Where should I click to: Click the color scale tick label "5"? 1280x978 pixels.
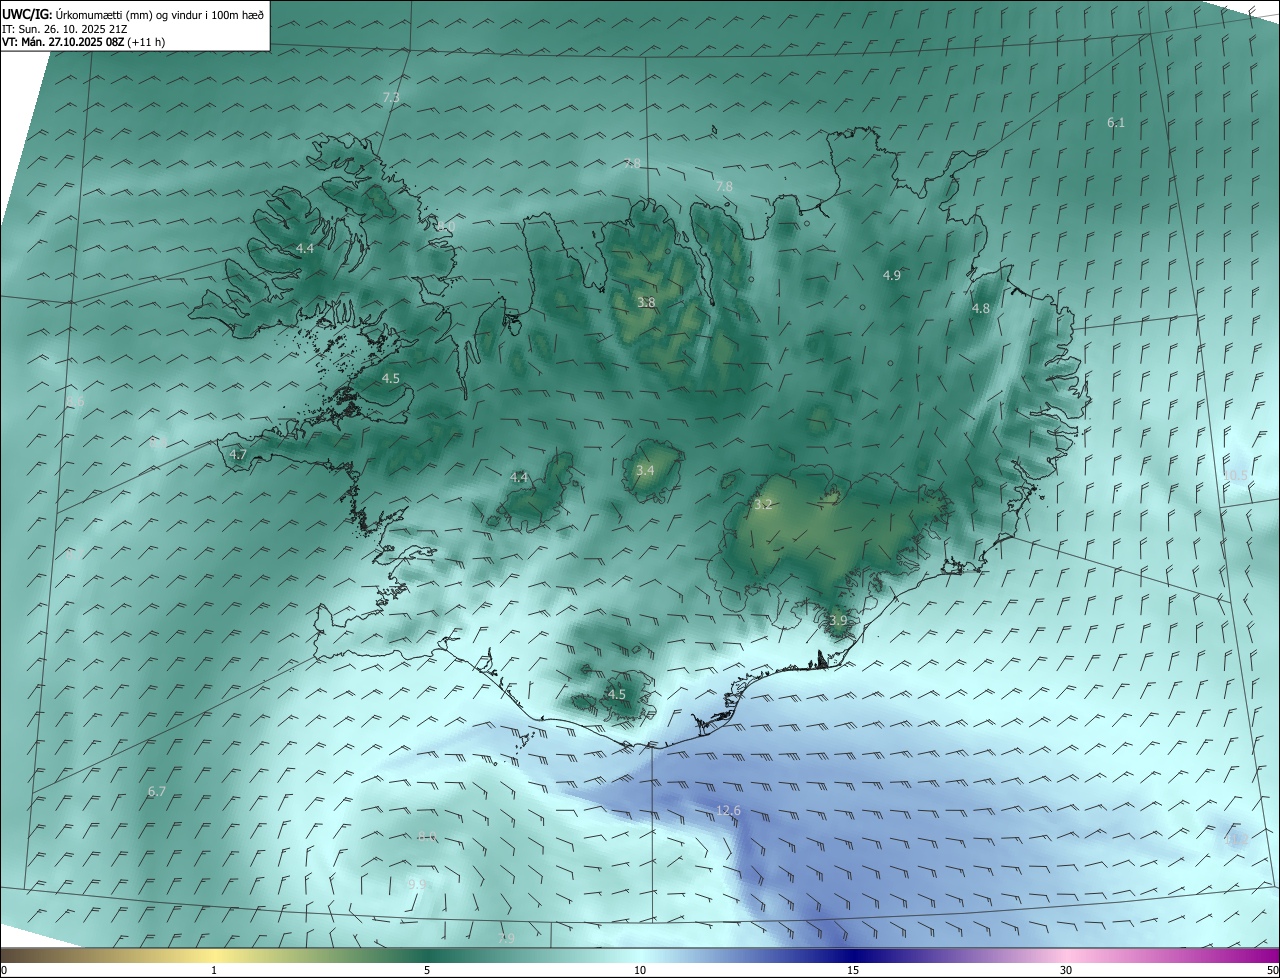pyautogui.click(x=427, y=970)
